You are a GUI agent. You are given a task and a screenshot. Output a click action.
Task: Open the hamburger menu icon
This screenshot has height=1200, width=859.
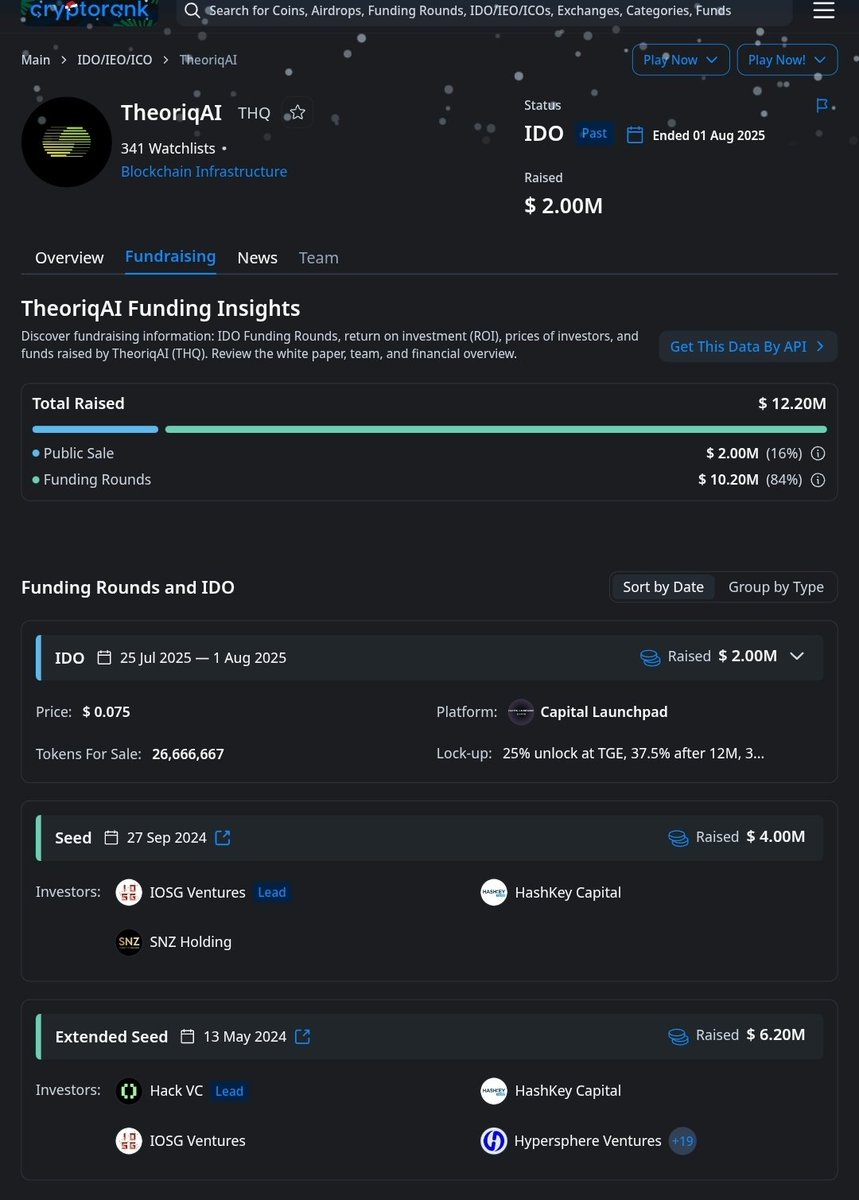823,11
